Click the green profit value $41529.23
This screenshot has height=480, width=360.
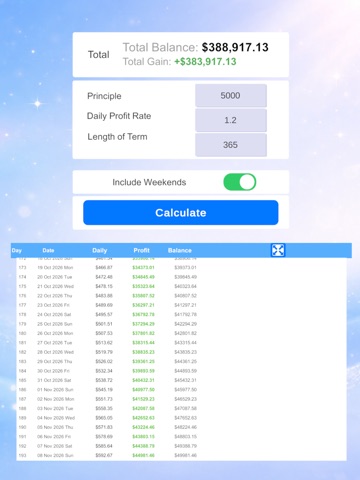tap(143, 399)
